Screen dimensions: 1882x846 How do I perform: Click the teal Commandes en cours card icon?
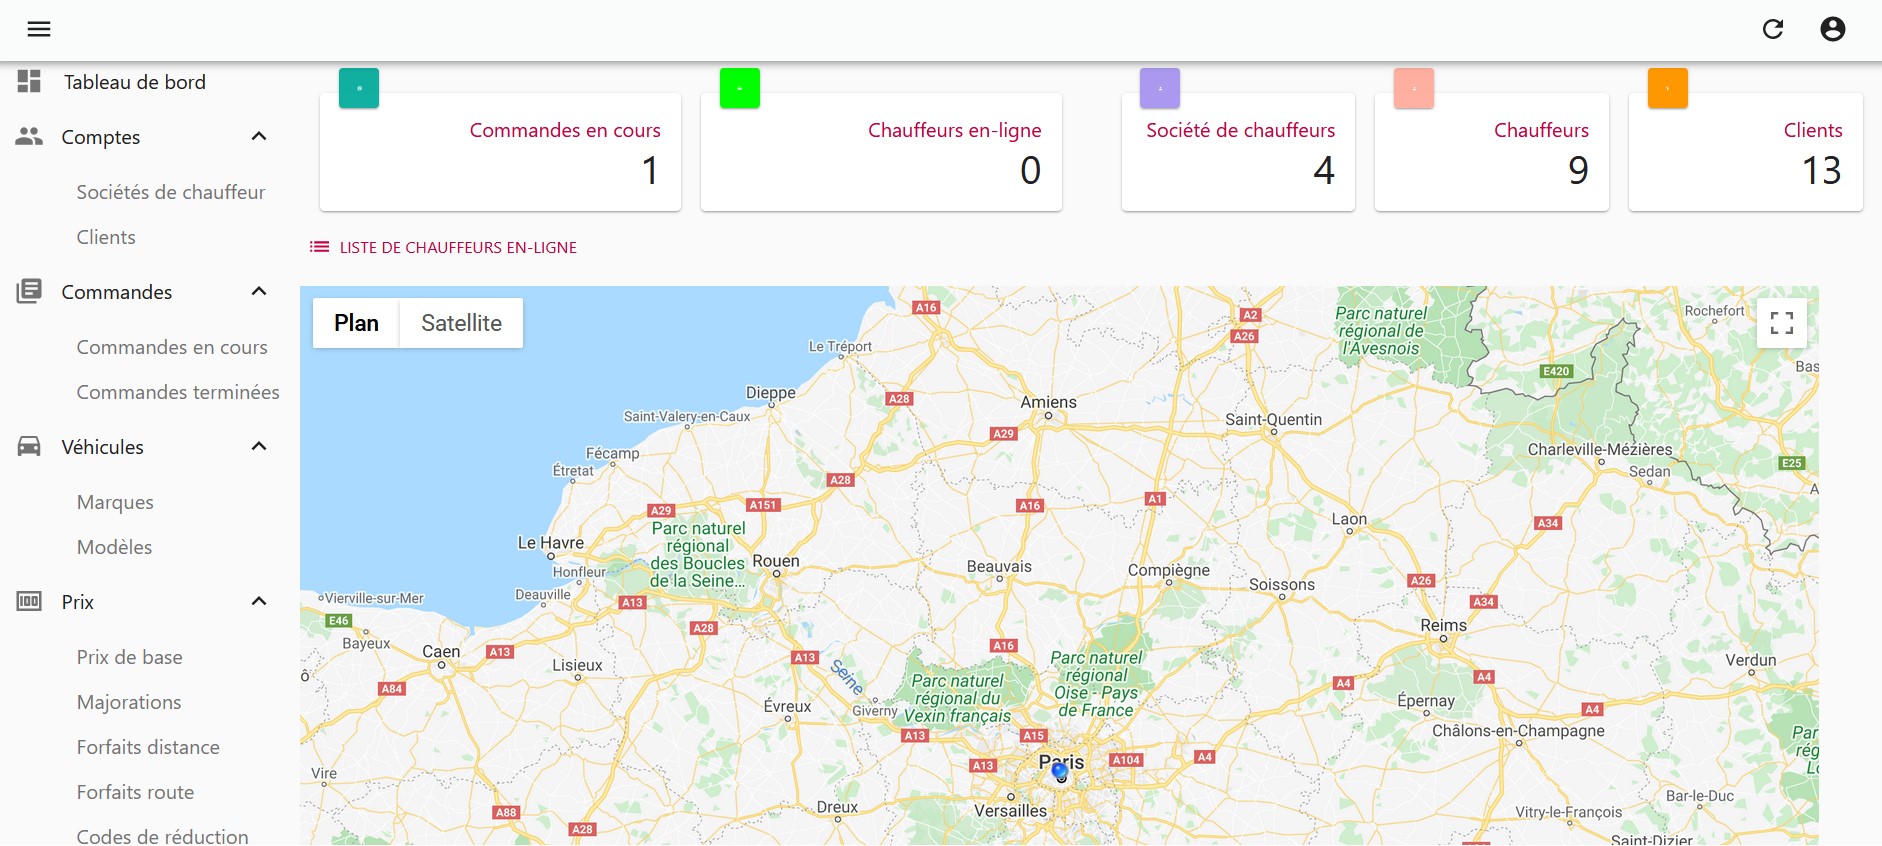click(359, 88)
